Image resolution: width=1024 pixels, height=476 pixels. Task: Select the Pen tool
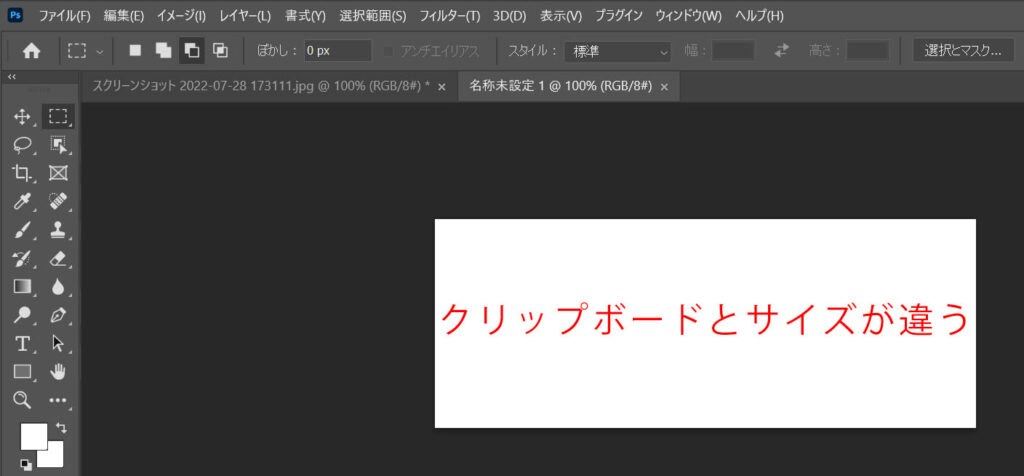coord(58,315)
